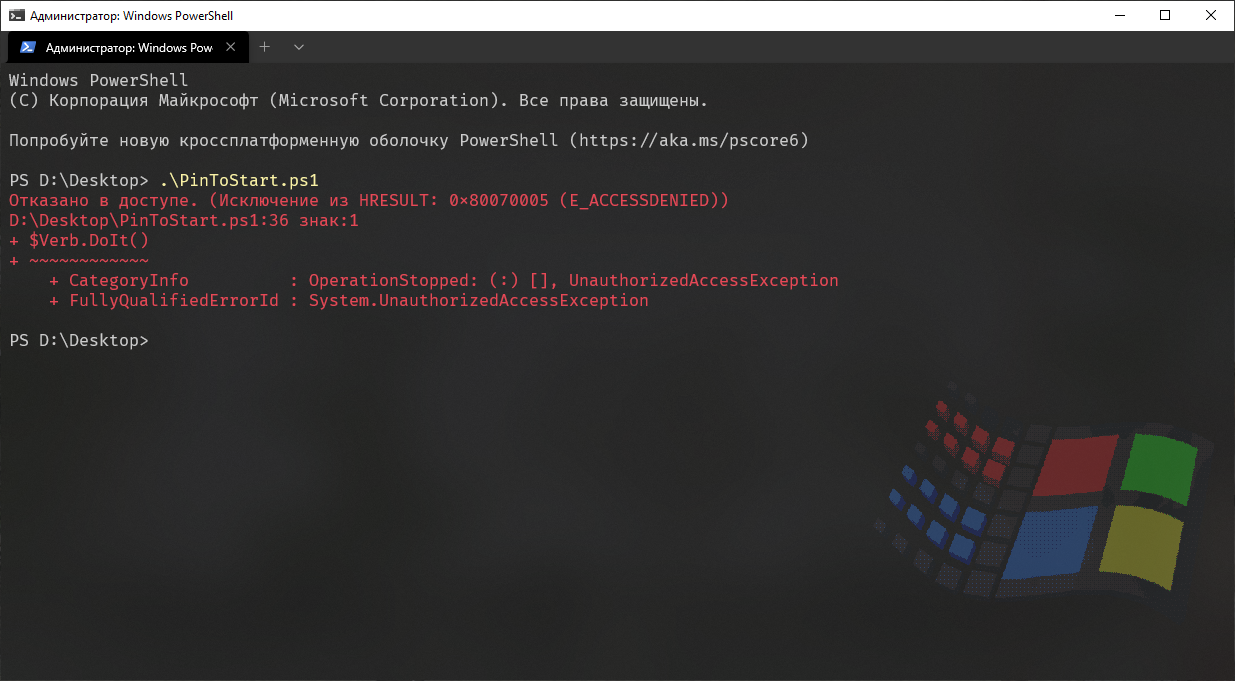Click the $Verb.DoIt() error line

pyautogui.click(x=79, y=241)
